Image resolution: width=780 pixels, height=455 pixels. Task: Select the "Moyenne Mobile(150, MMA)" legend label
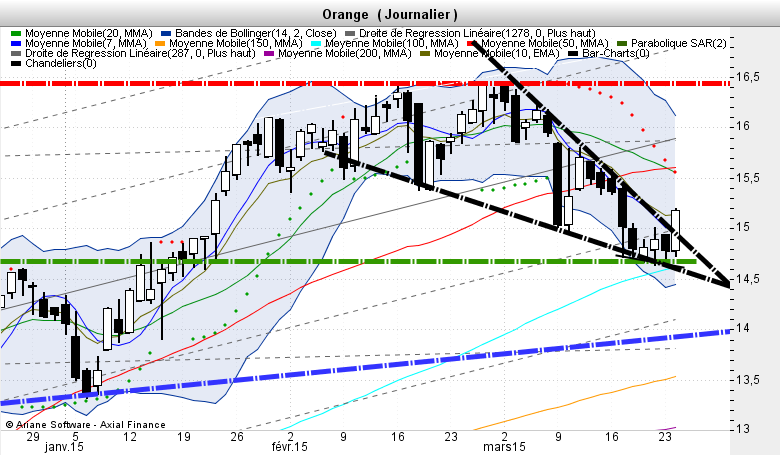236,43
